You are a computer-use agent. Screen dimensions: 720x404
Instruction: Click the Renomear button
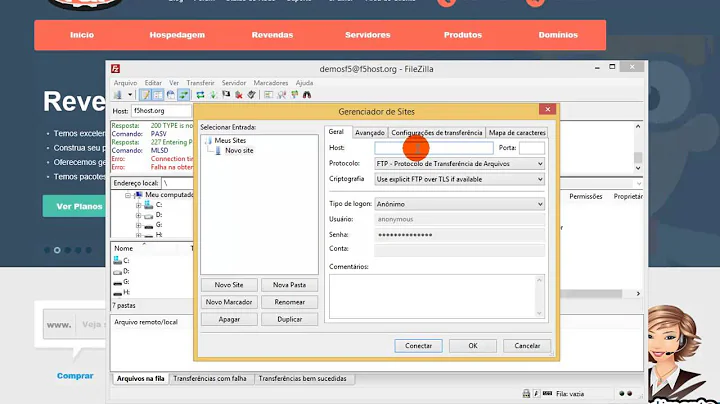click(289, 302)
